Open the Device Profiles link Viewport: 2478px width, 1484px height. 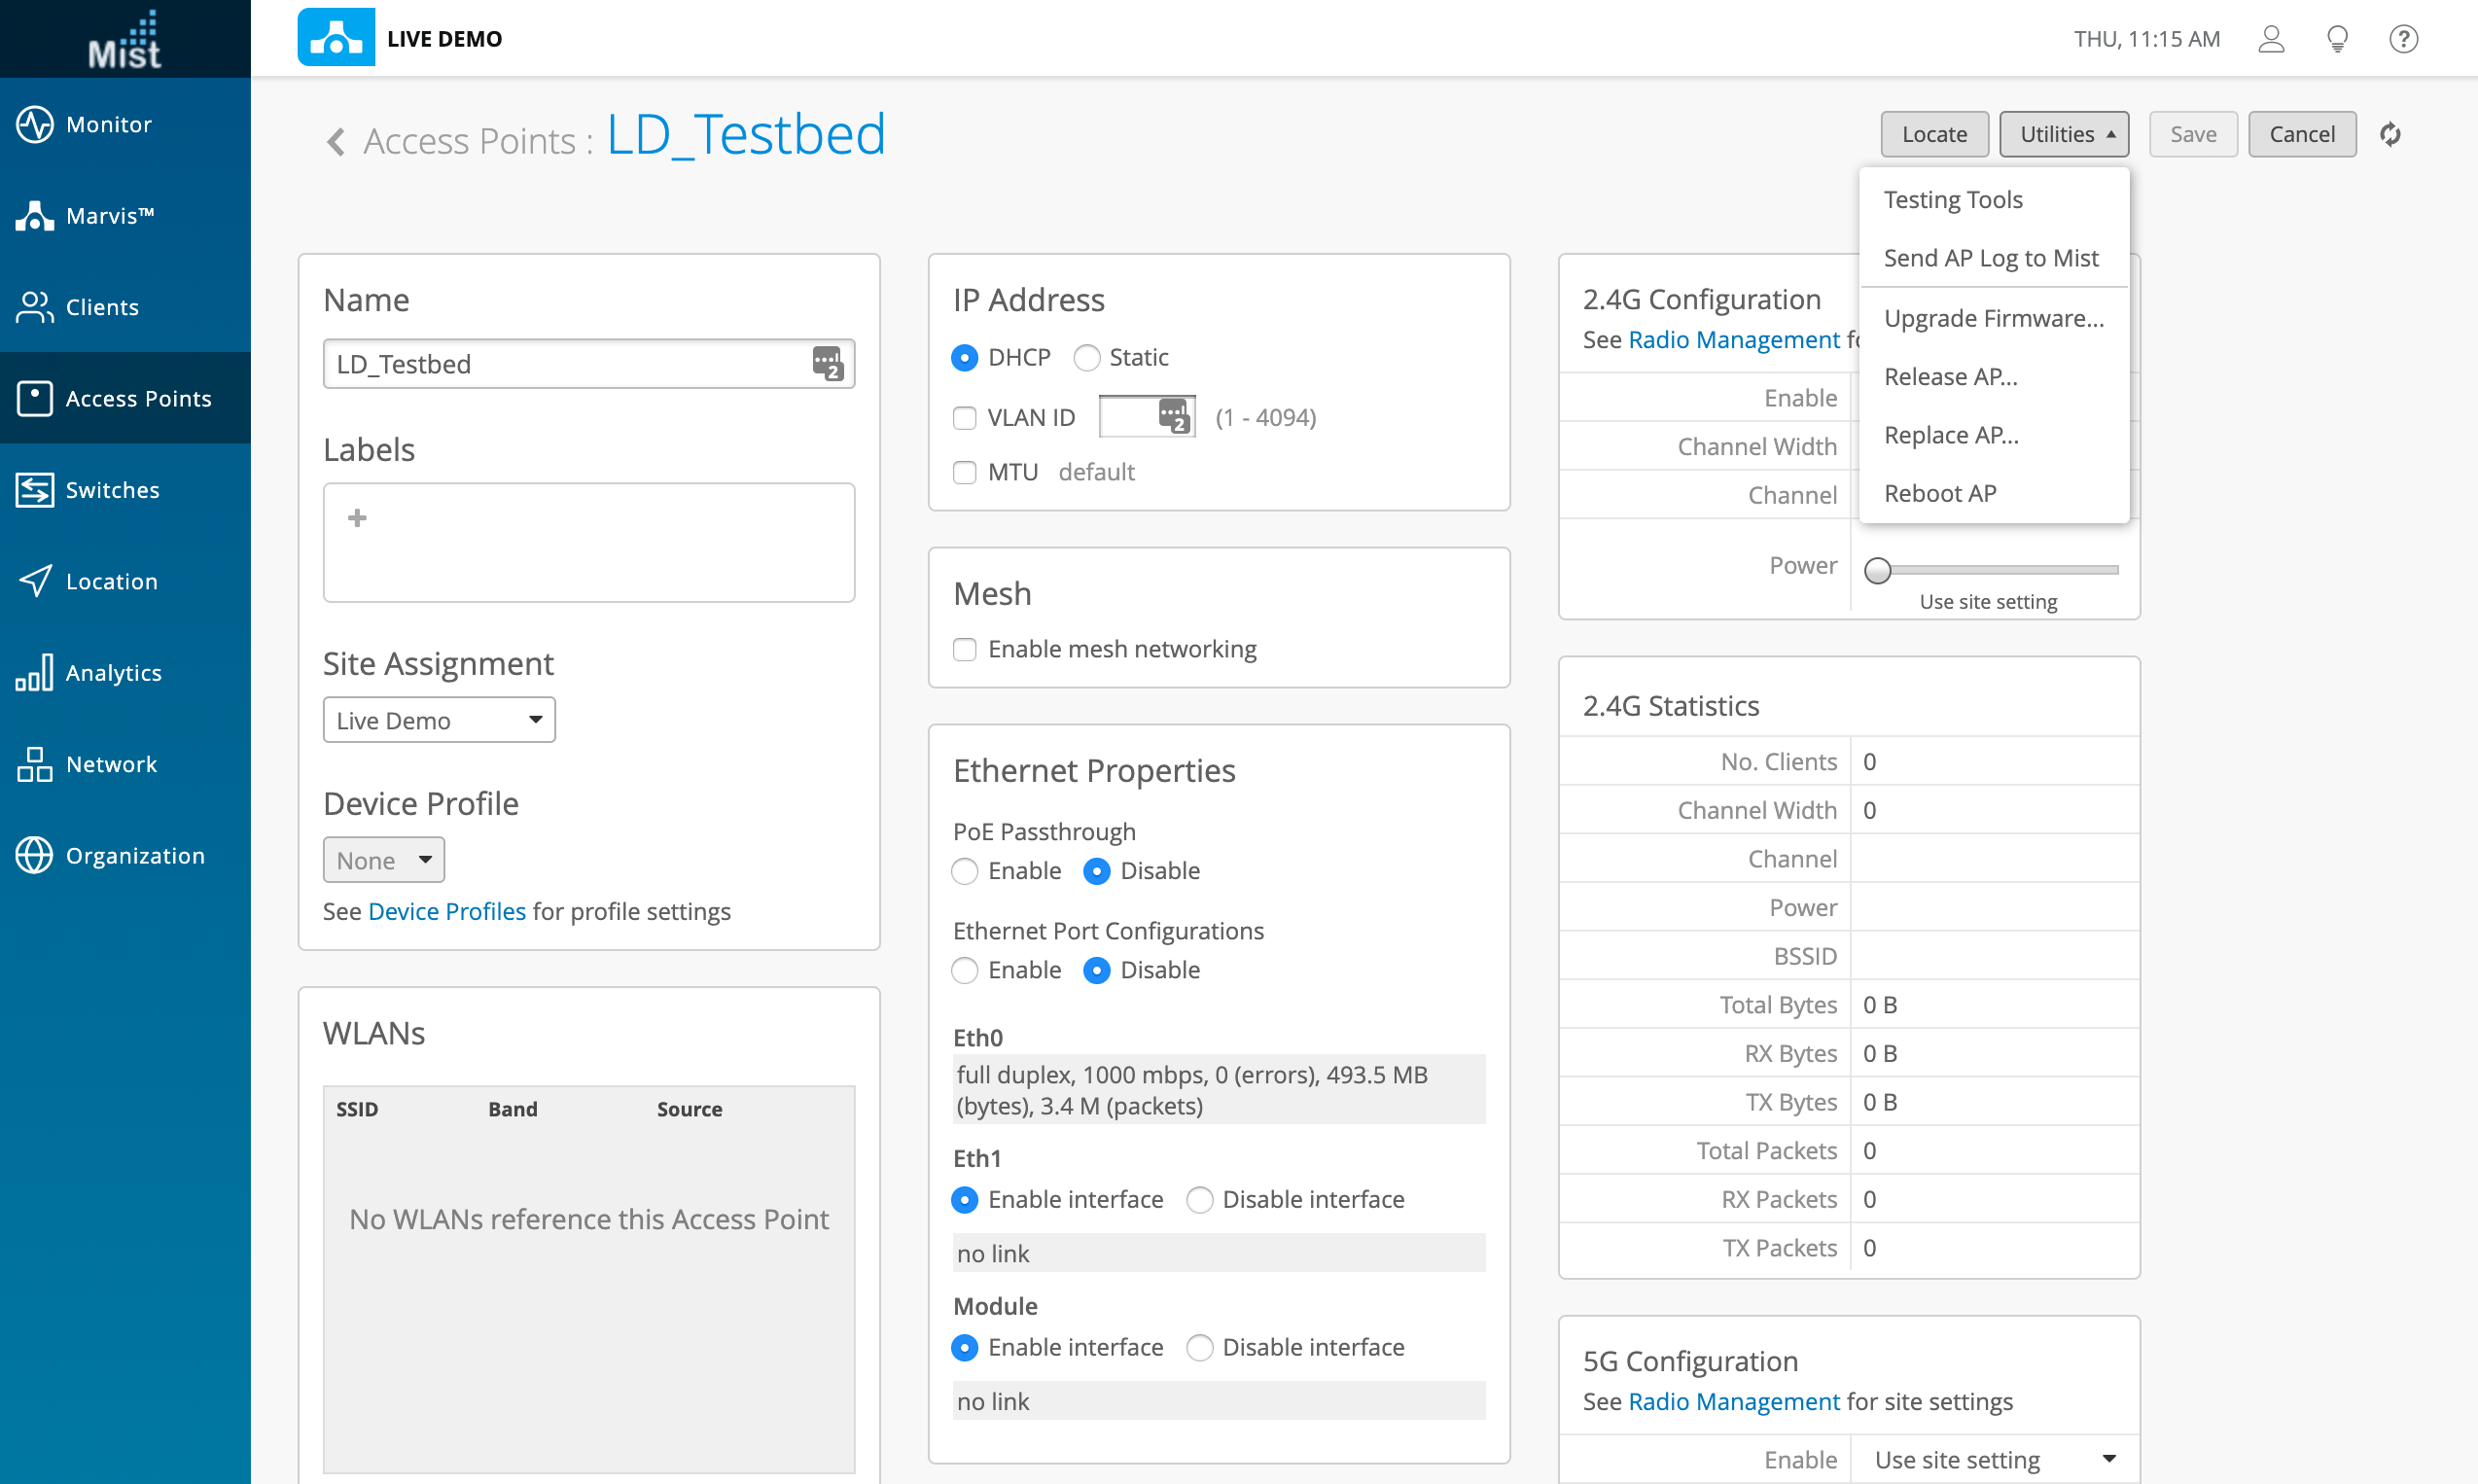click(446, 911)
